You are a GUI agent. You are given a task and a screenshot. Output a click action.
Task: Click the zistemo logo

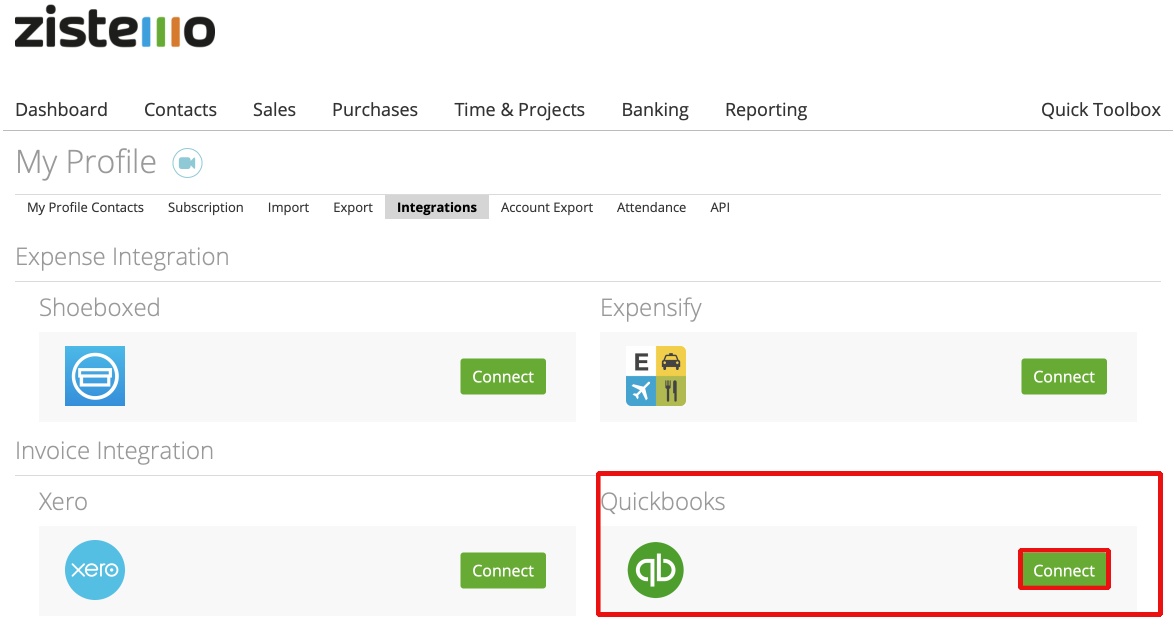[115, 30]
